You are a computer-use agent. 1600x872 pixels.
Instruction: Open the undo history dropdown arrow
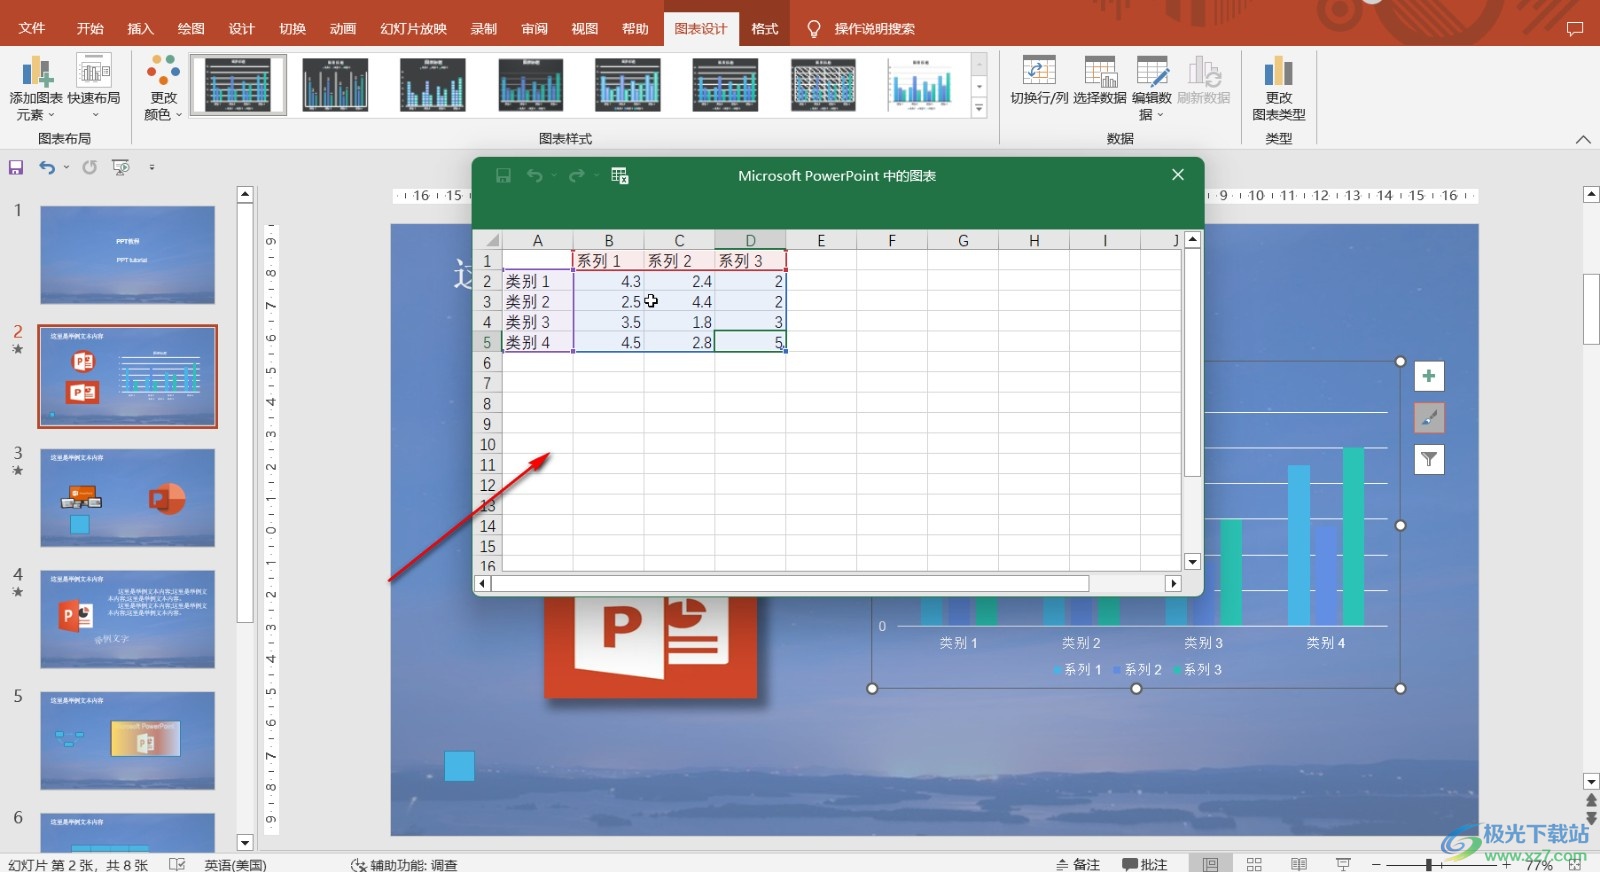point(66,167)
